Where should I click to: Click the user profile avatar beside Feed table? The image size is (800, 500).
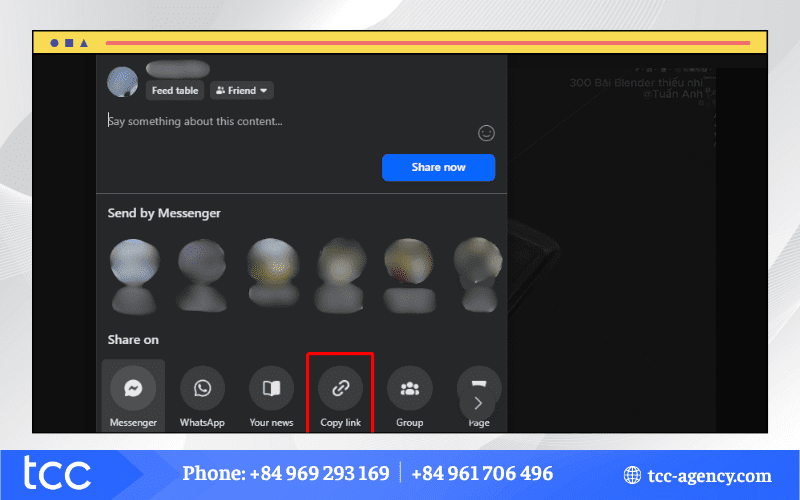122,82
